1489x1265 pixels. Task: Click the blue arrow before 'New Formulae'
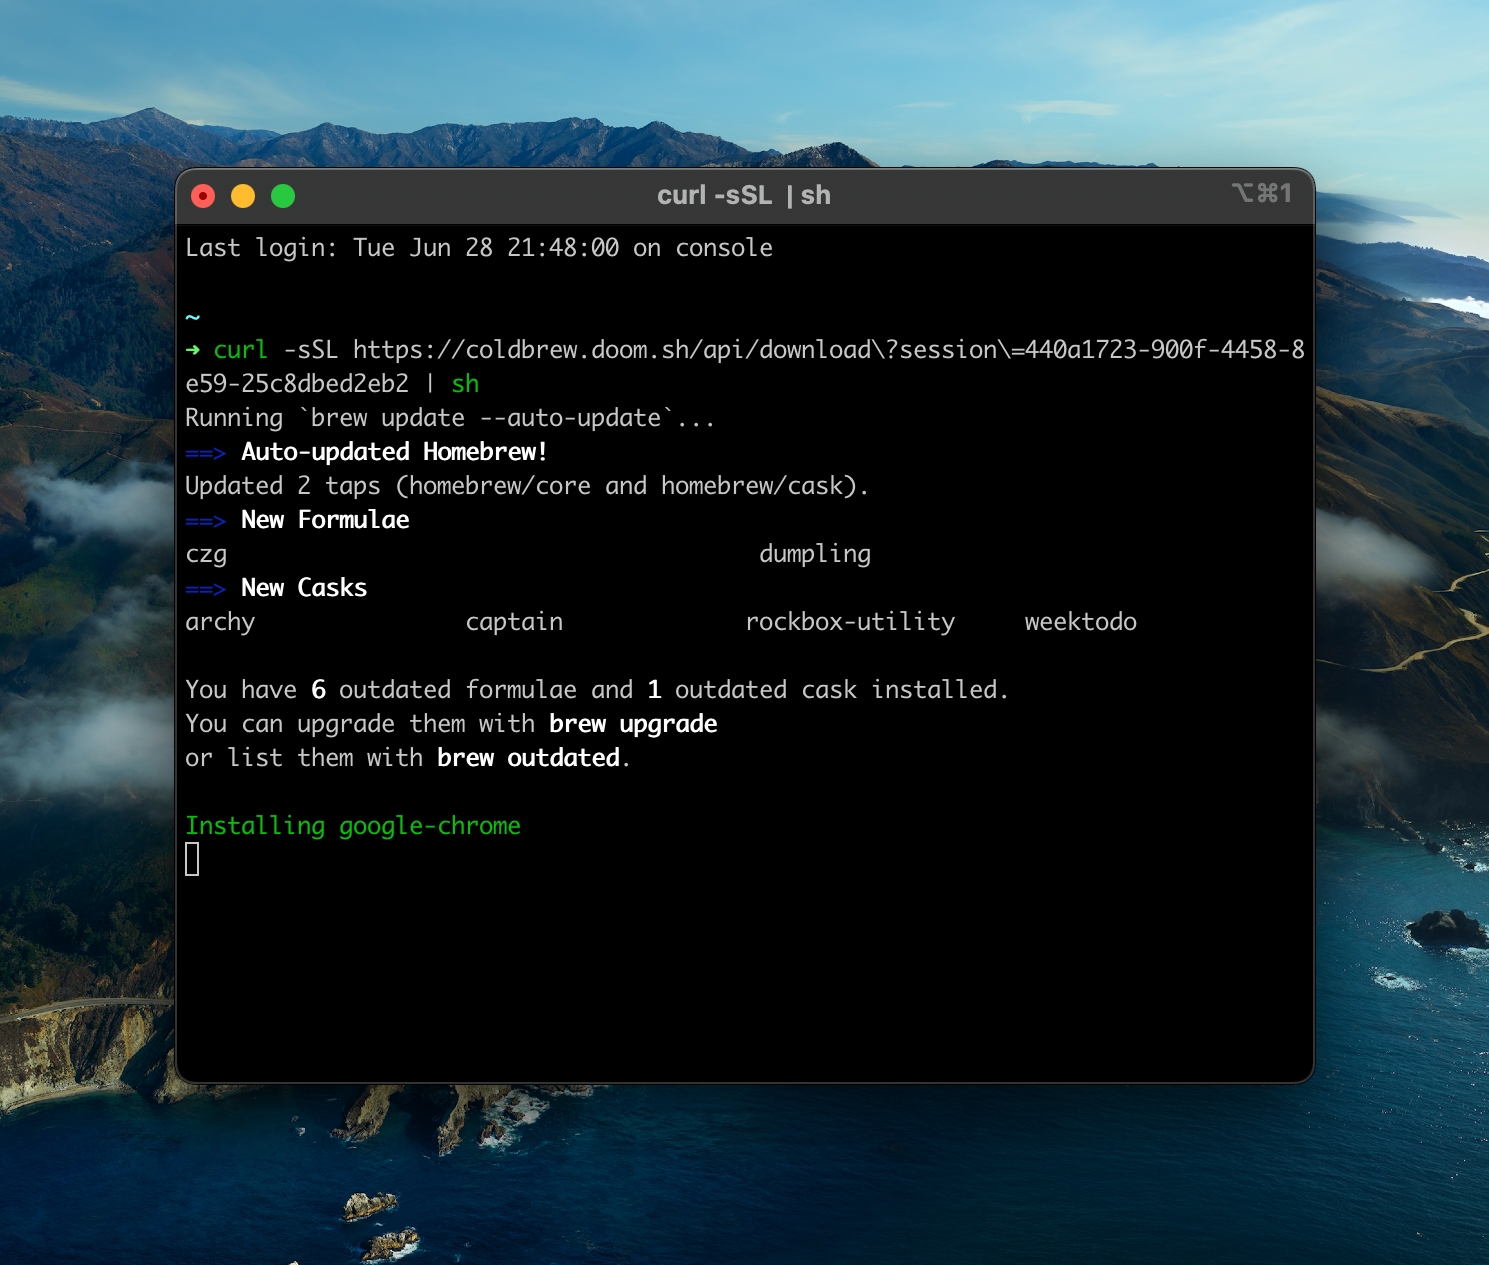pos(206,521)
